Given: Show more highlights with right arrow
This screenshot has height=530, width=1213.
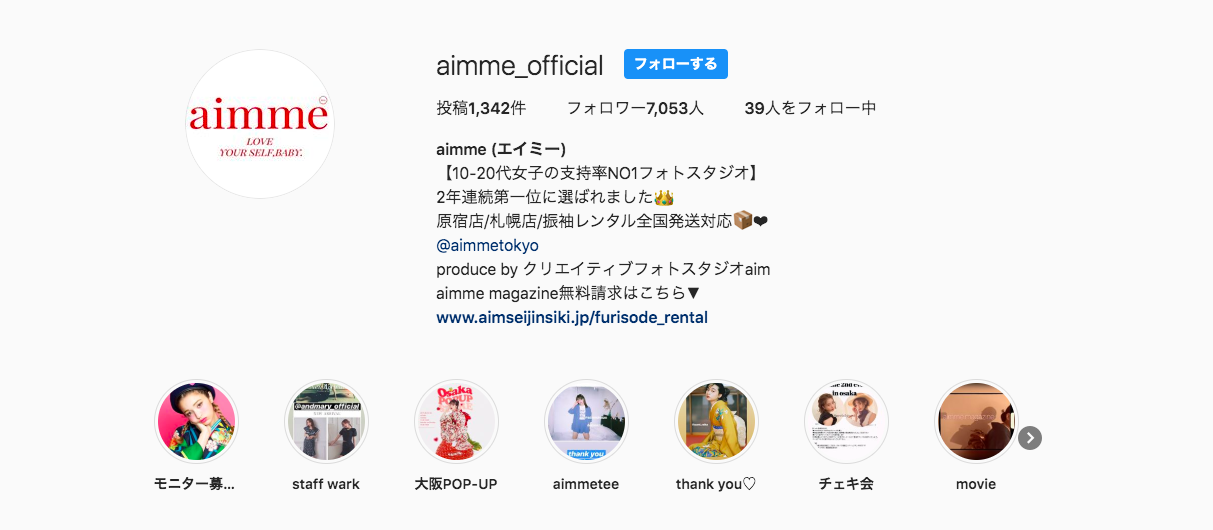Looking at the screenshot, I should [x=1030, y=438].
